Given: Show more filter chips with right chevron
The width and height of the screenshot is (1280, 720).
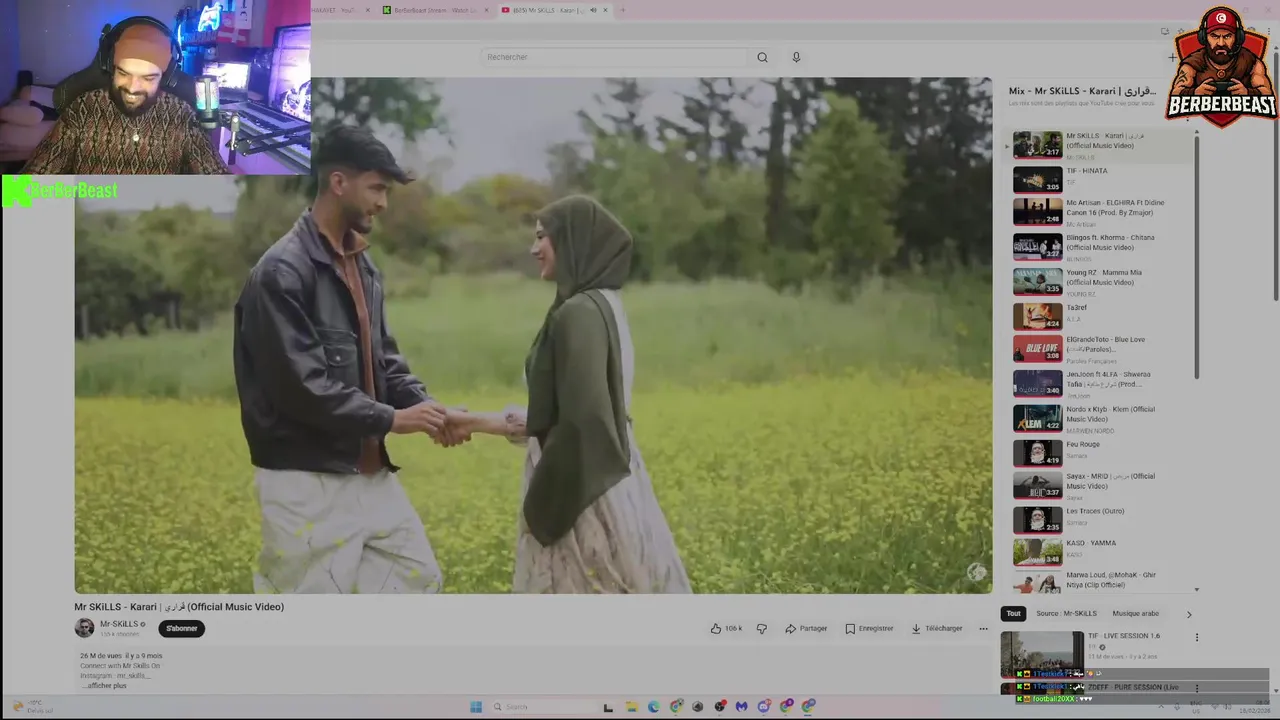Looking at the screenshot, I should pyautogui.click(x=1189, y=614).
